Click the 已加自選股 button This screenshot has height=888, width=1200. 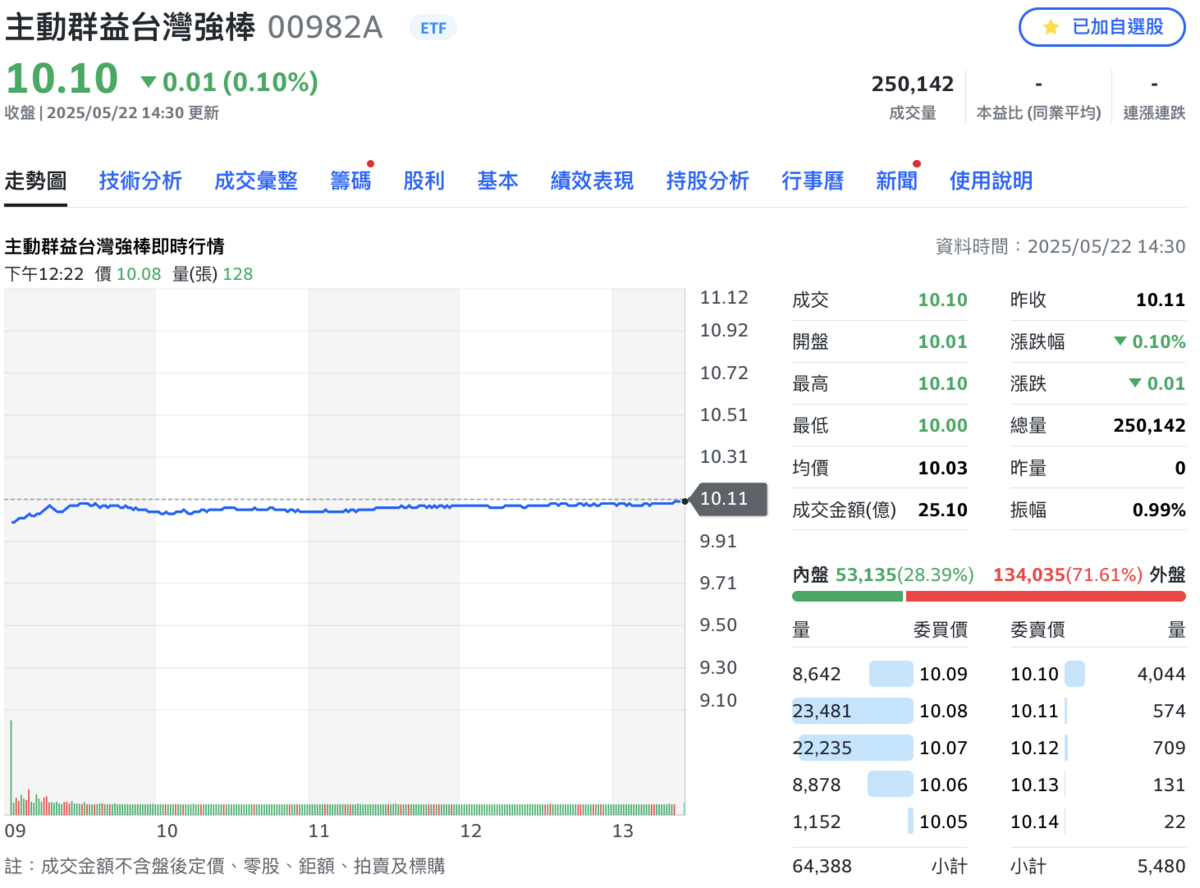[x=1101, y=28]
